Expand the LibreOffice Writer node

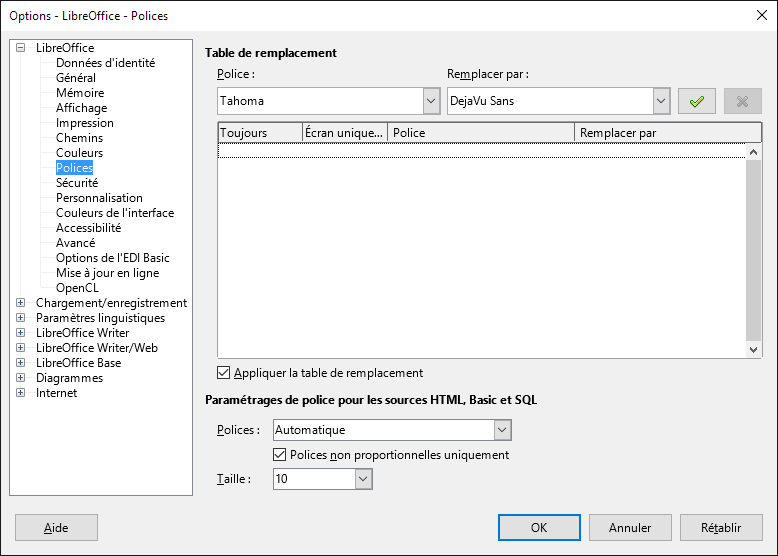pyautogui.click(x=20, y=332)
